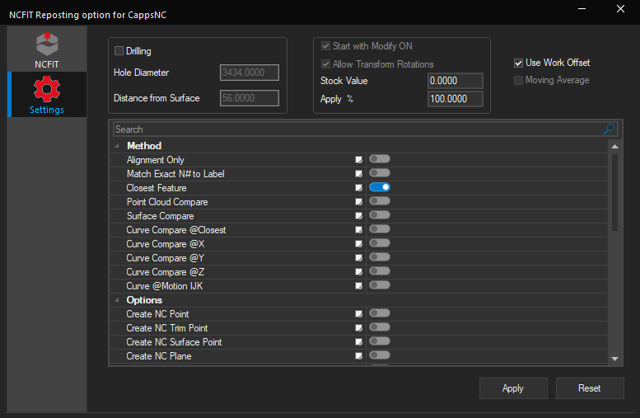Click the note icon beside Create NC Point
This screenshot has height=418, width=640.
point(358,314)
